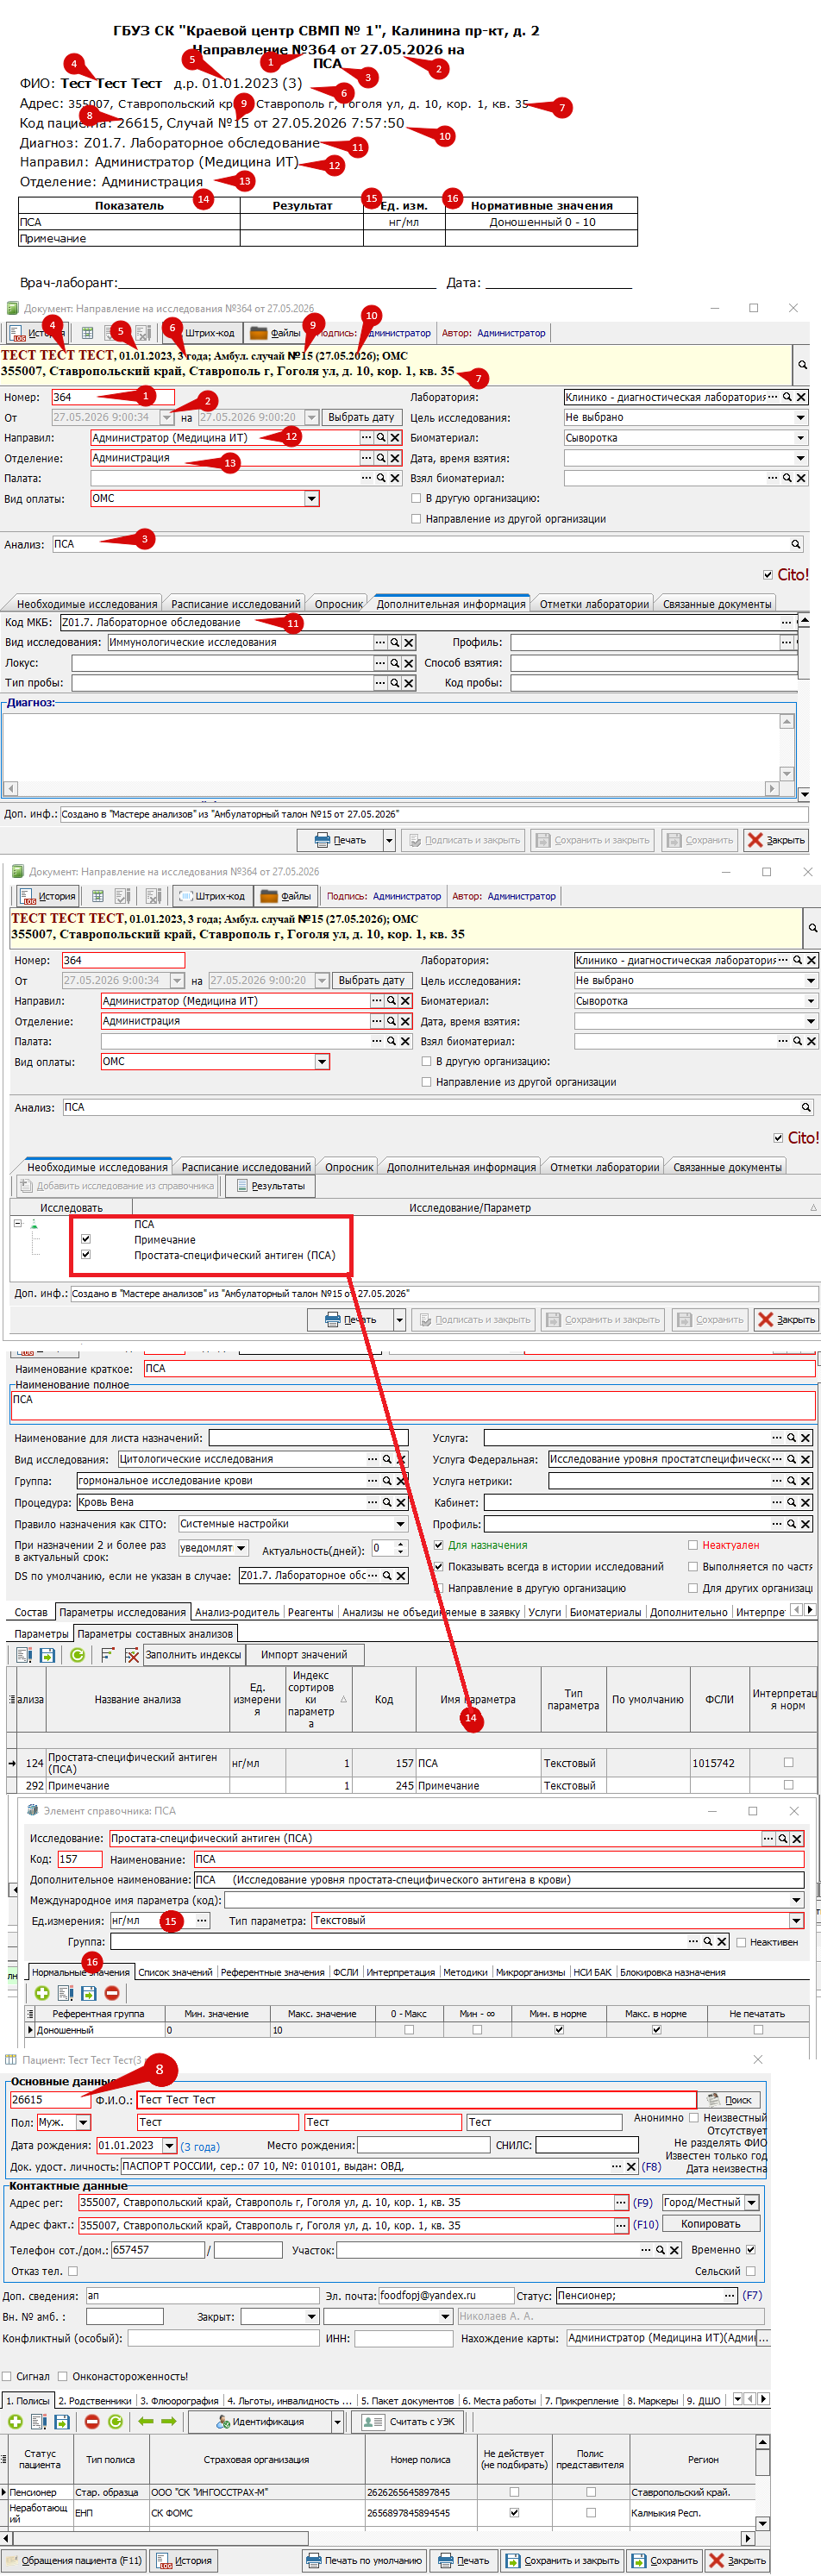Open Правило назначения как CITO dropdown
This screenshot has height=2576, width=821.
400,1524
